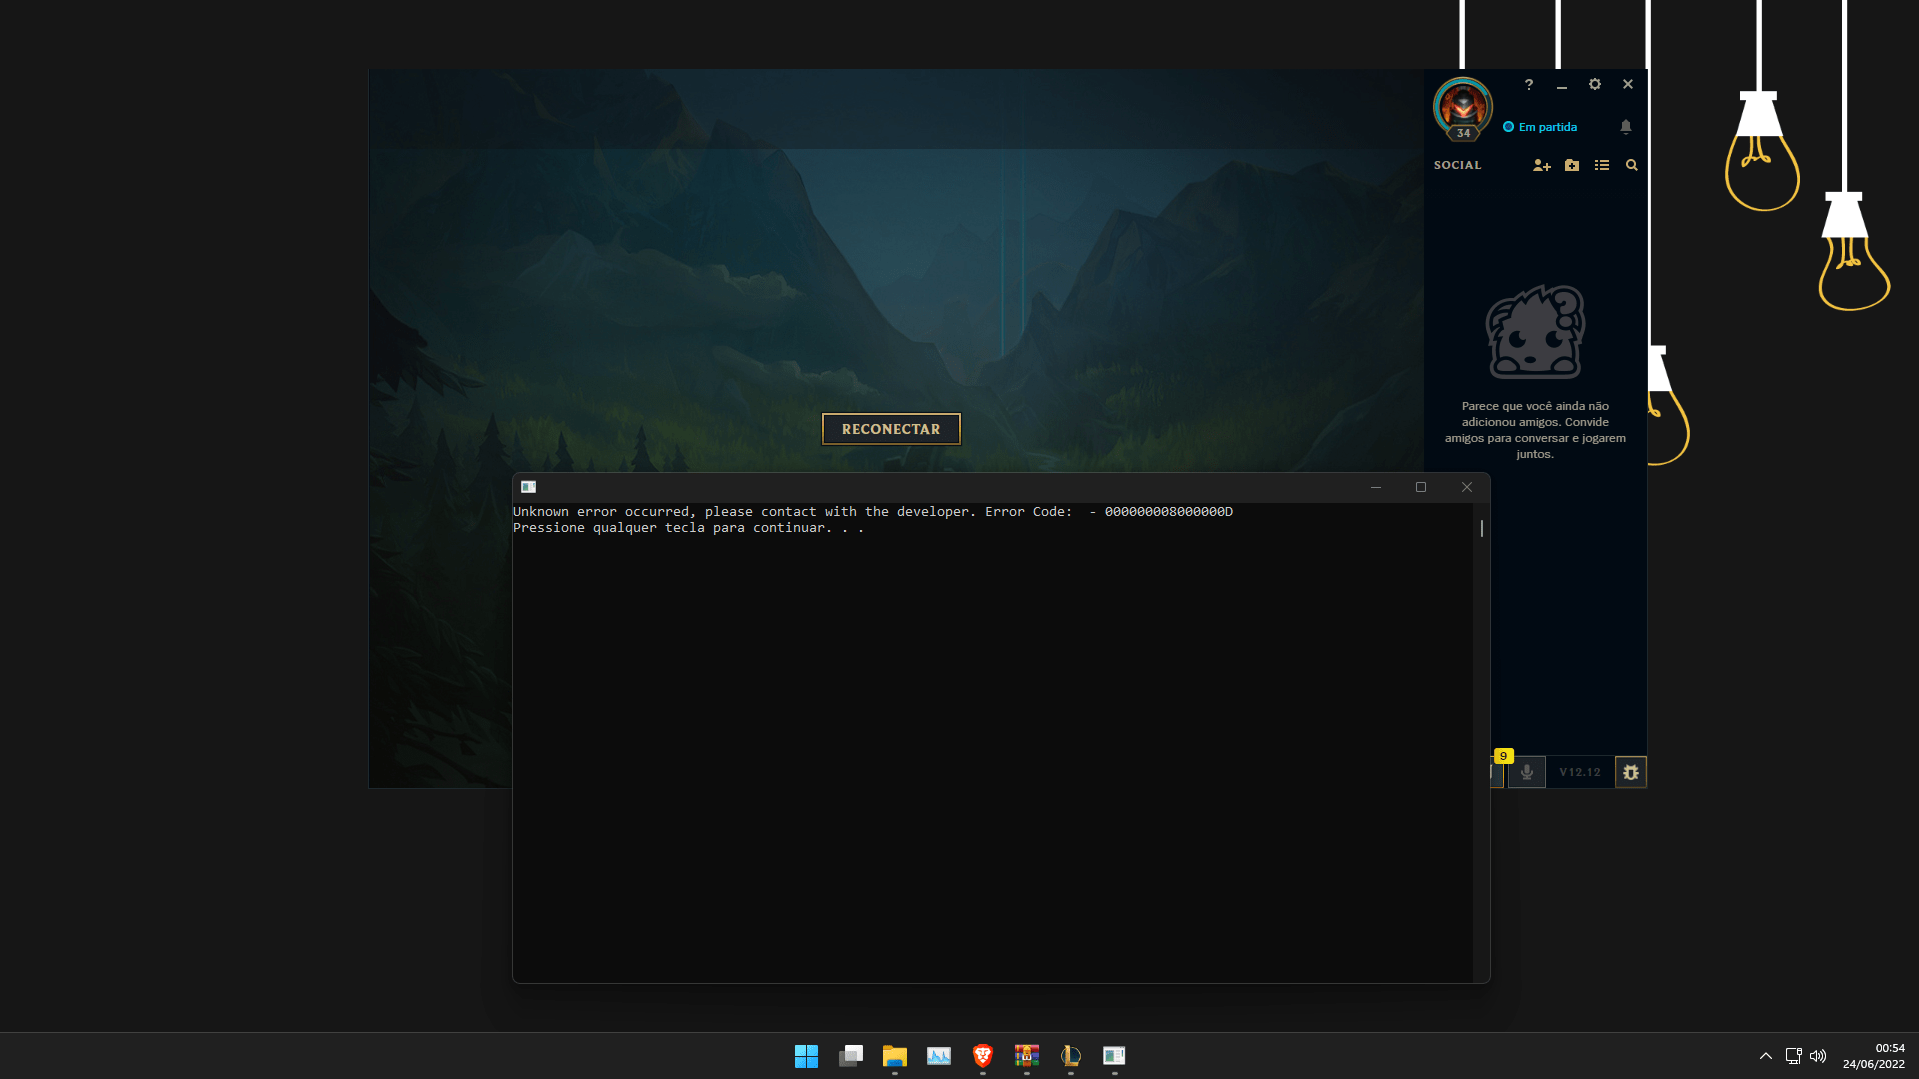This screenshot has width=1919, height=1079.
Task: Click the add friend icon
Action: (1542, 165)
